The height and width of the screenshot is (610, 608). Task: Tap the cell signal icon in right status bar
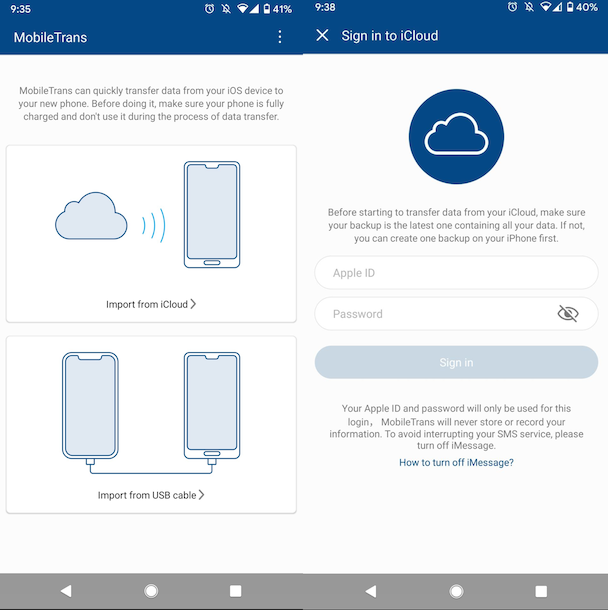[x=557, y=7]
